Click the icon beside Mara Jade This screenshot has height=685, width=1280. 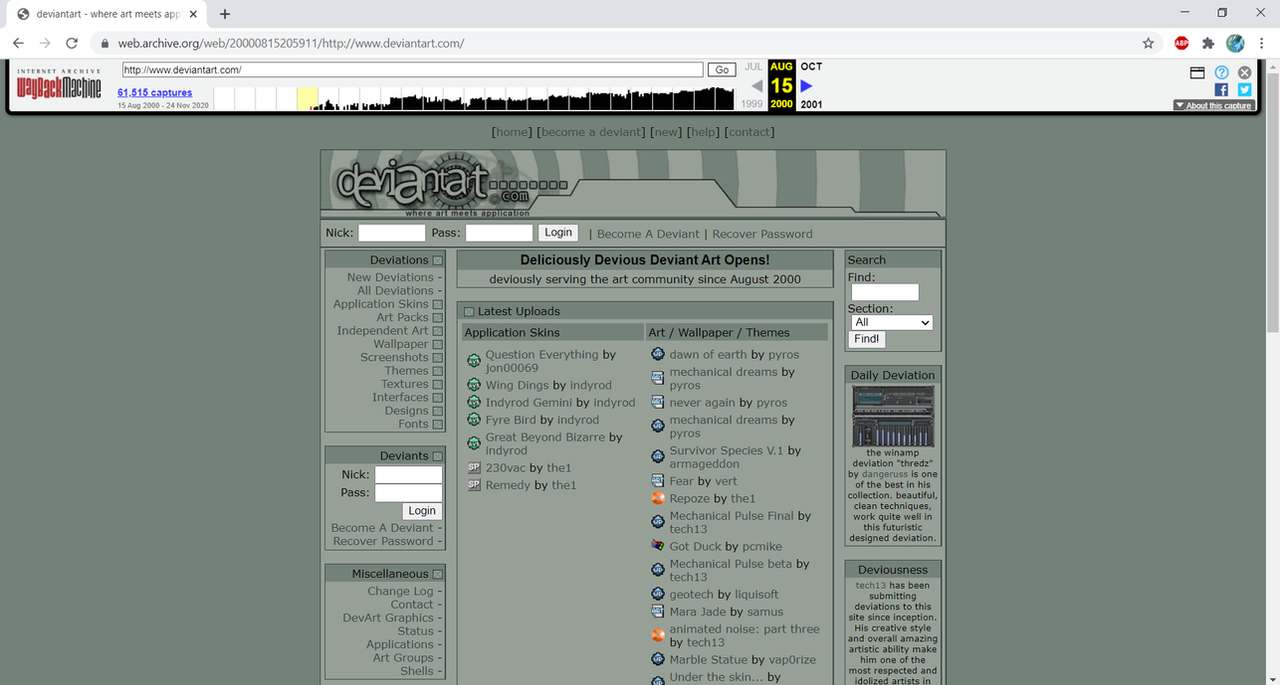[x=658, y=611]
